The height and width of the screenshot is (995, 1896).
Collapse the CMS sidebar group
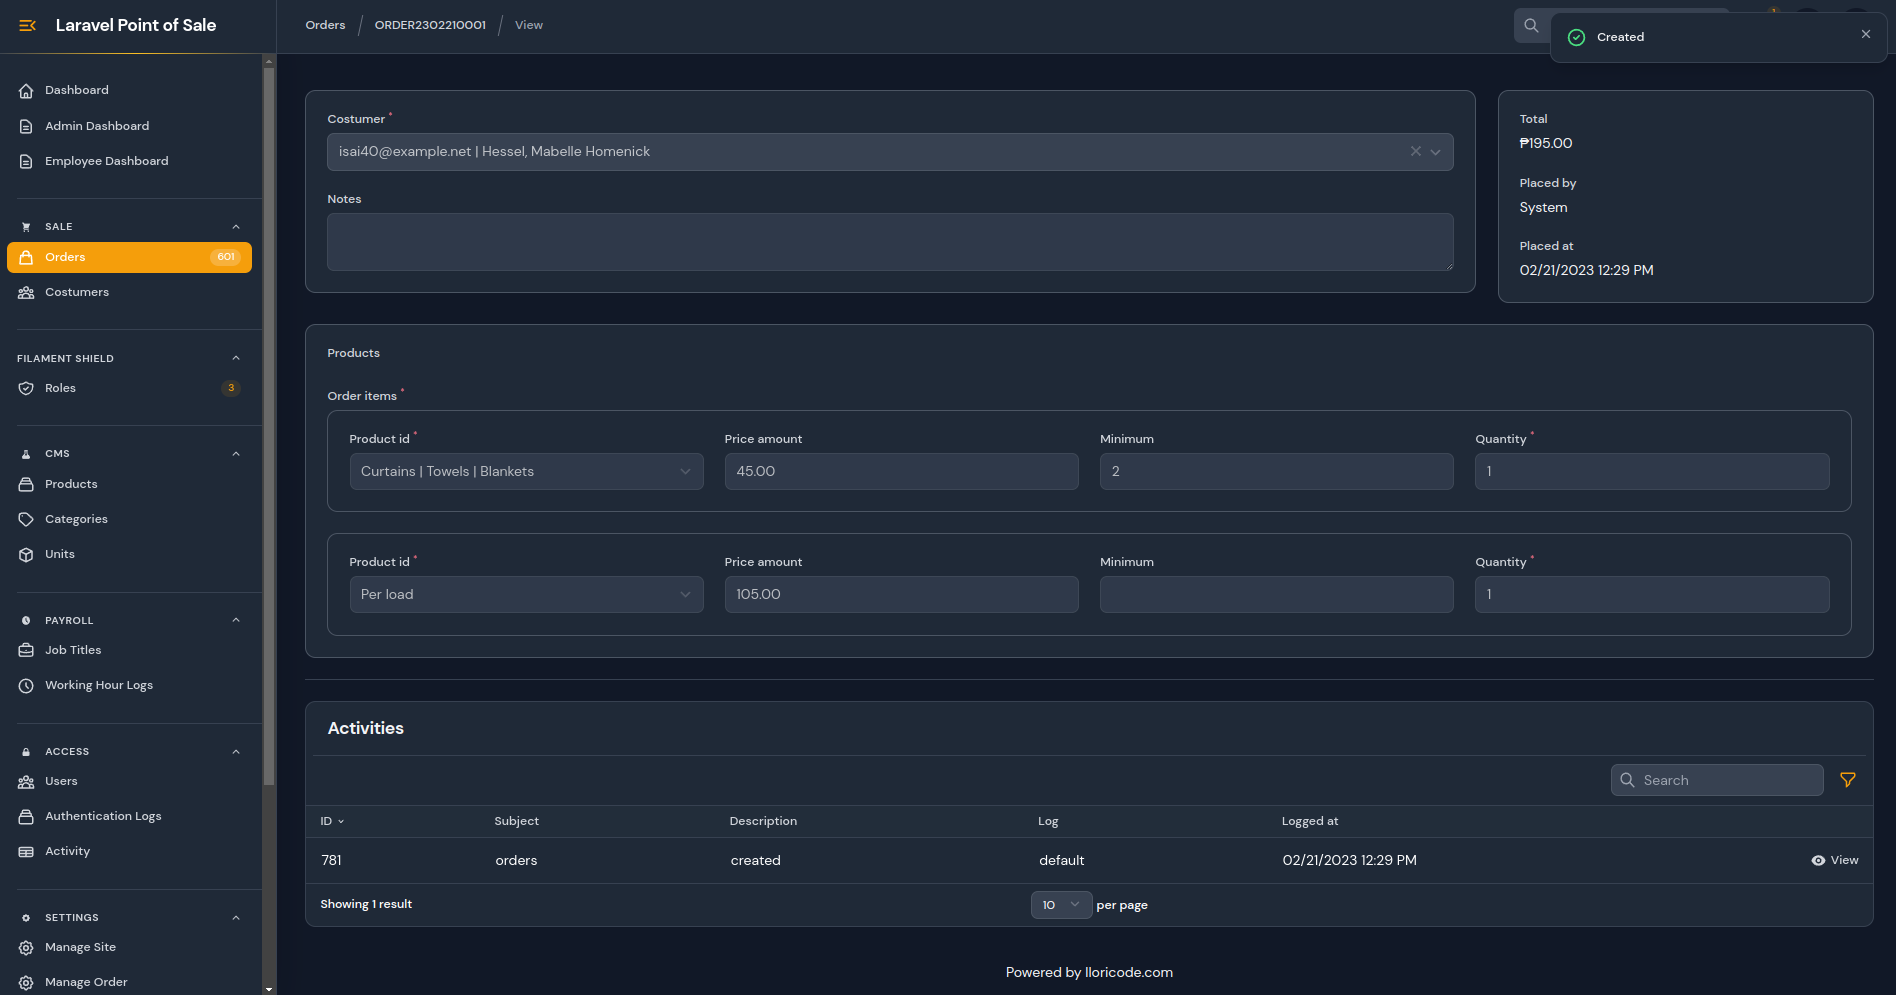[236, 453]
